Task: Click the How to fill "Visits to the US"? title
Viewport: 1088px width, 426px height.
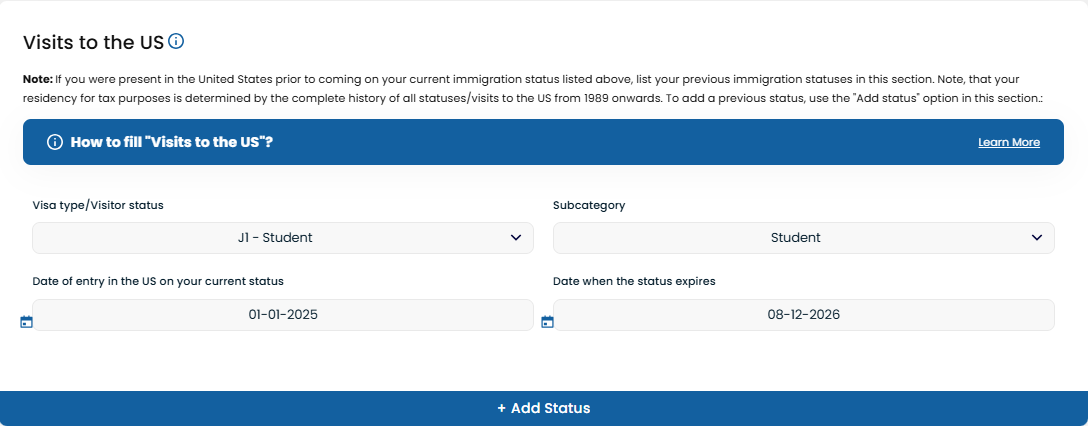Action: [x=171, y=142]
